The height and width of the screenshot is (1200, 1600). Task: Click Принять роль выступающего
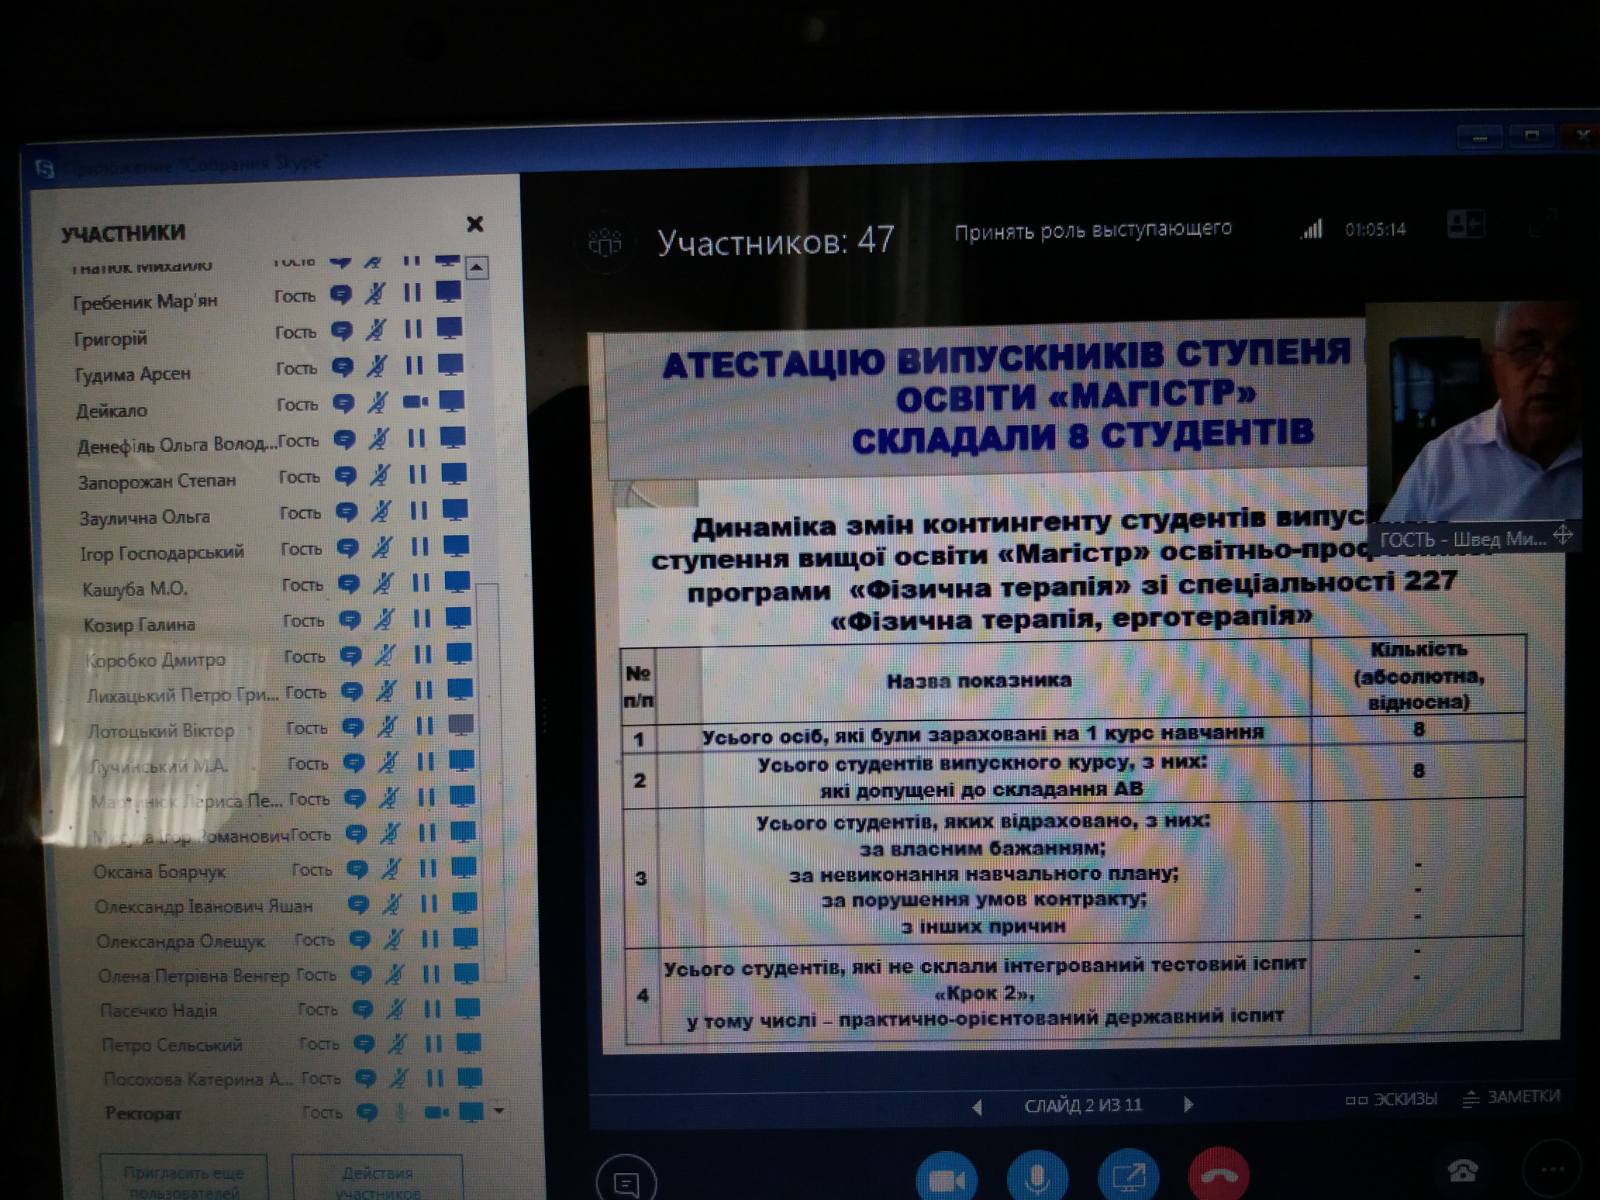[x=1092, y=231]
